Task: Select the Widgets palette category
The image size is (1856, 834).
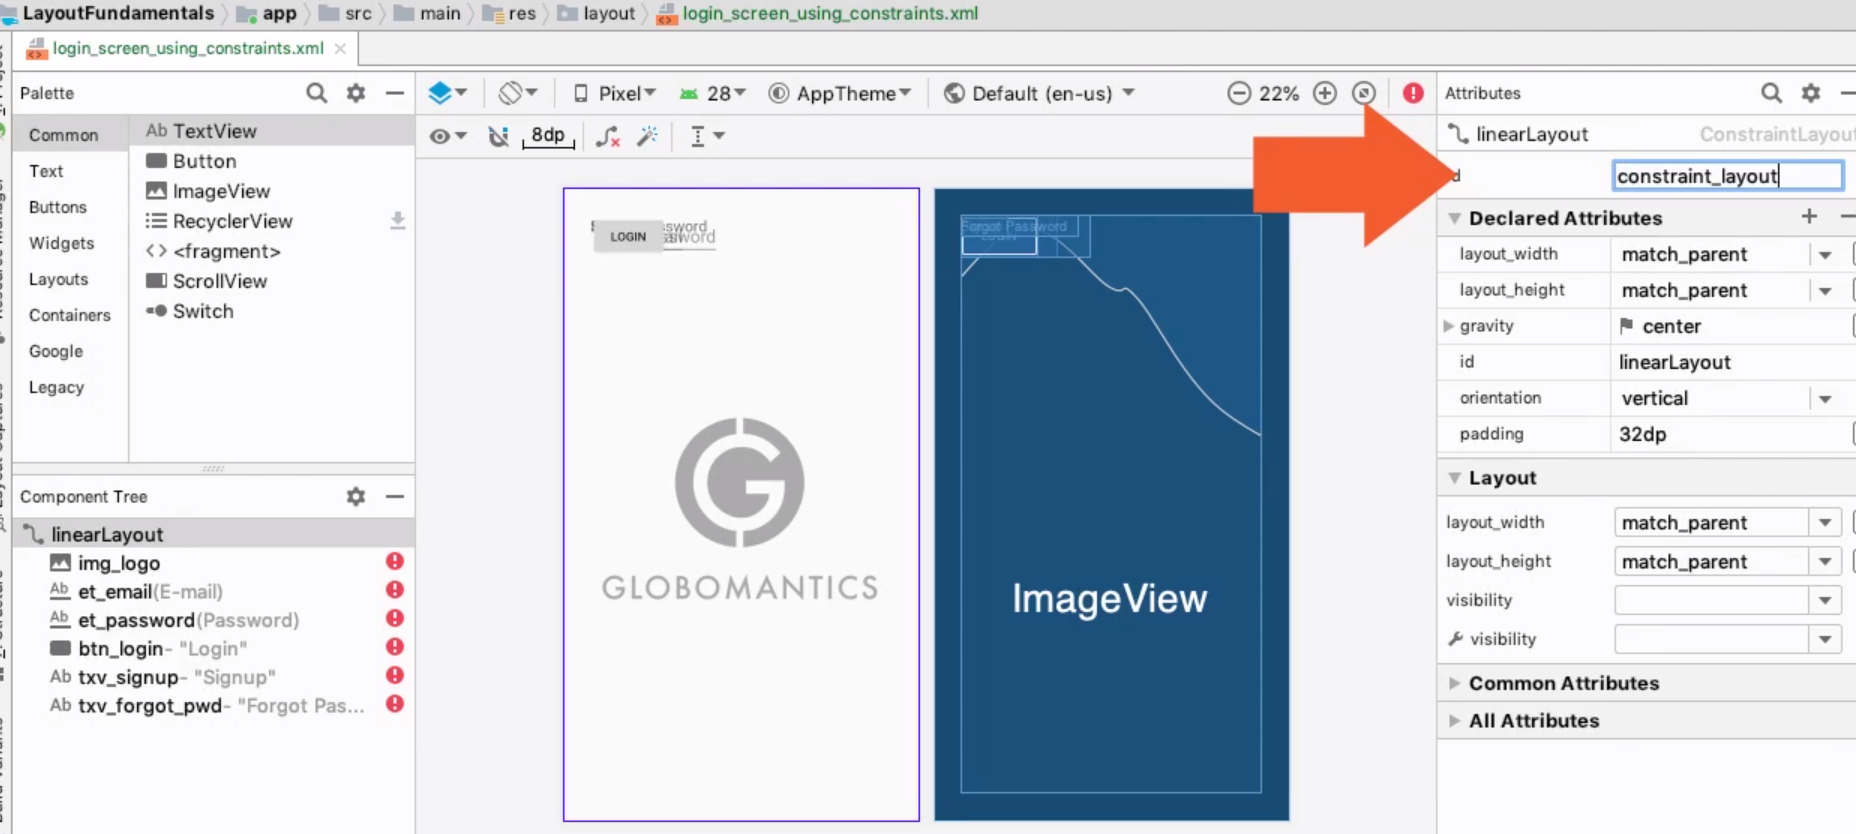Action: click(61, 243)
